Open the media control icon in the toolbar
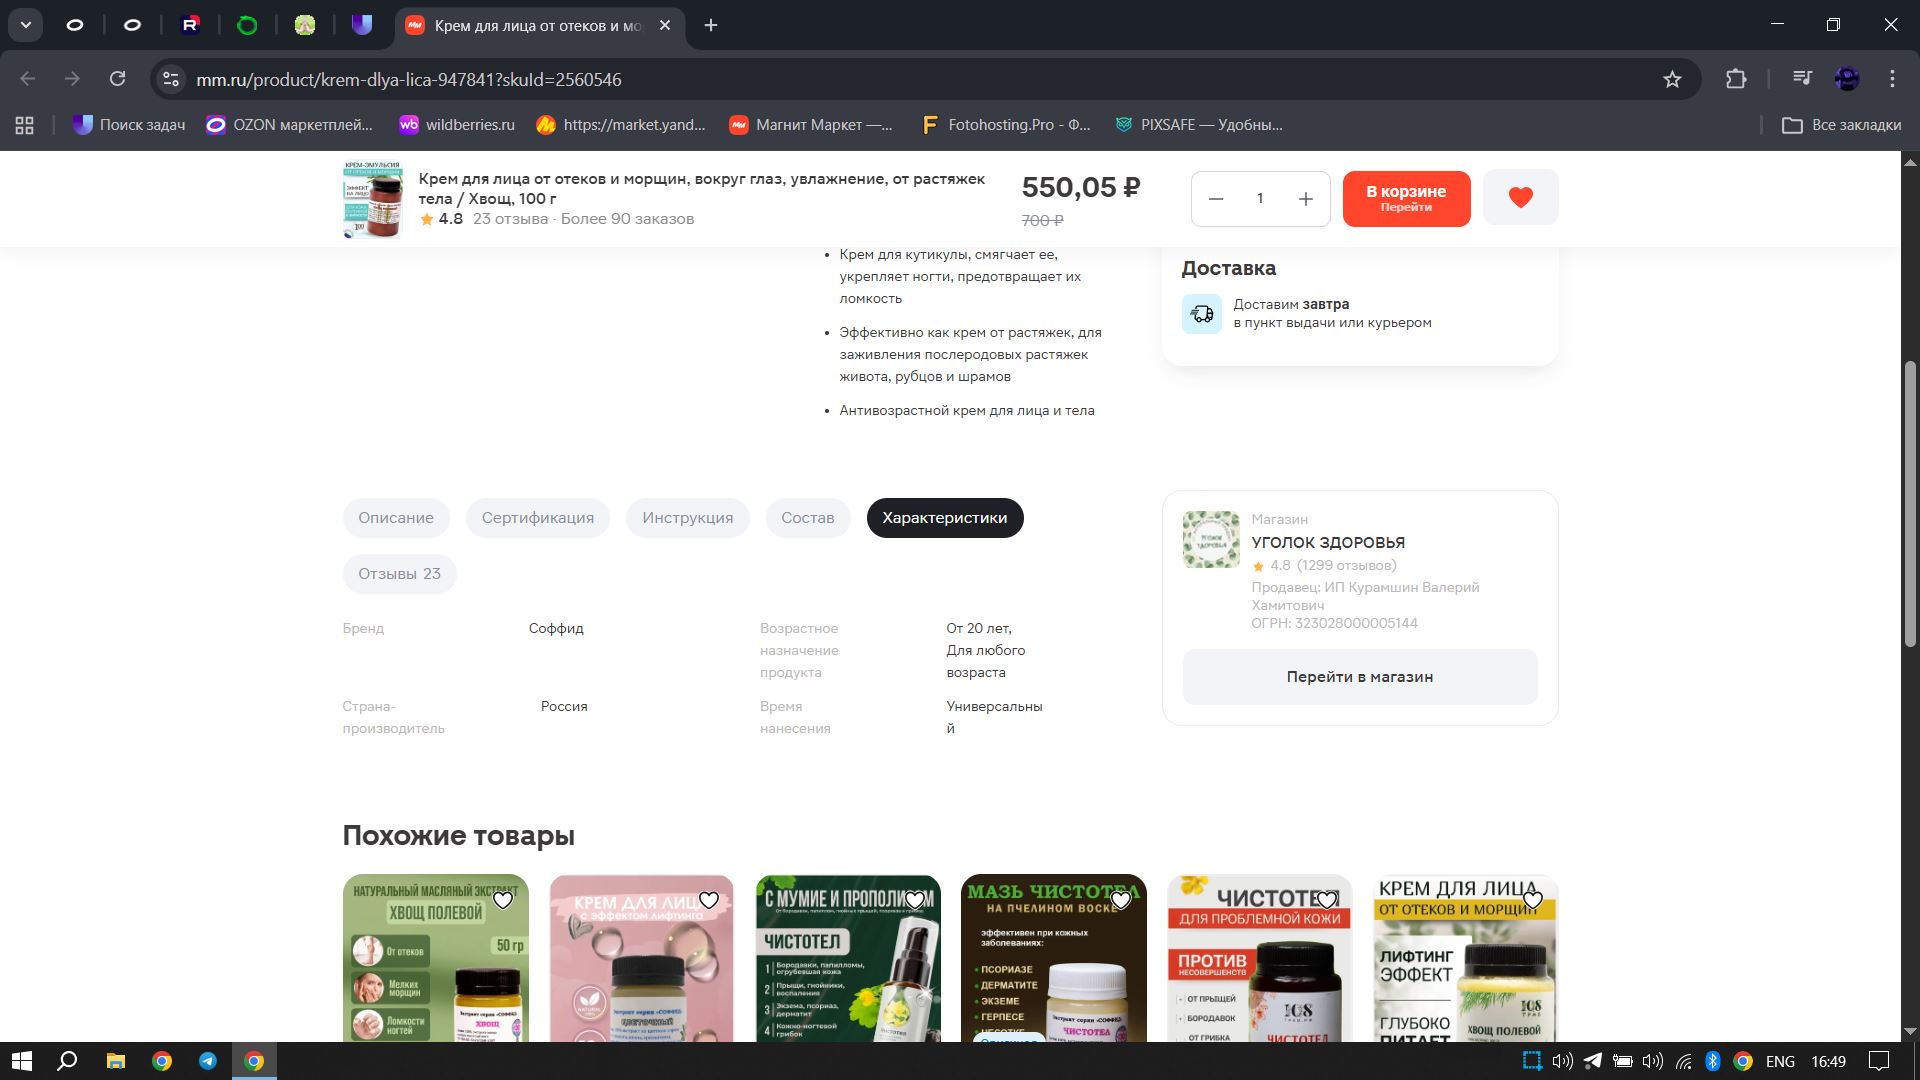The width and height of the screenshot is (1920, 1080). pyautogui.click(x=1802, y=79)
